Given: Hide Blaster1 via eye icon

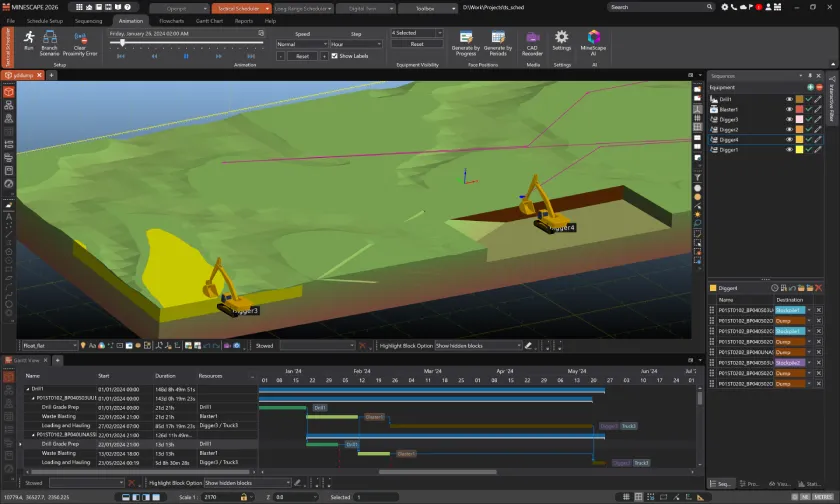Looking at the screenshot, I should click(789, 109).
